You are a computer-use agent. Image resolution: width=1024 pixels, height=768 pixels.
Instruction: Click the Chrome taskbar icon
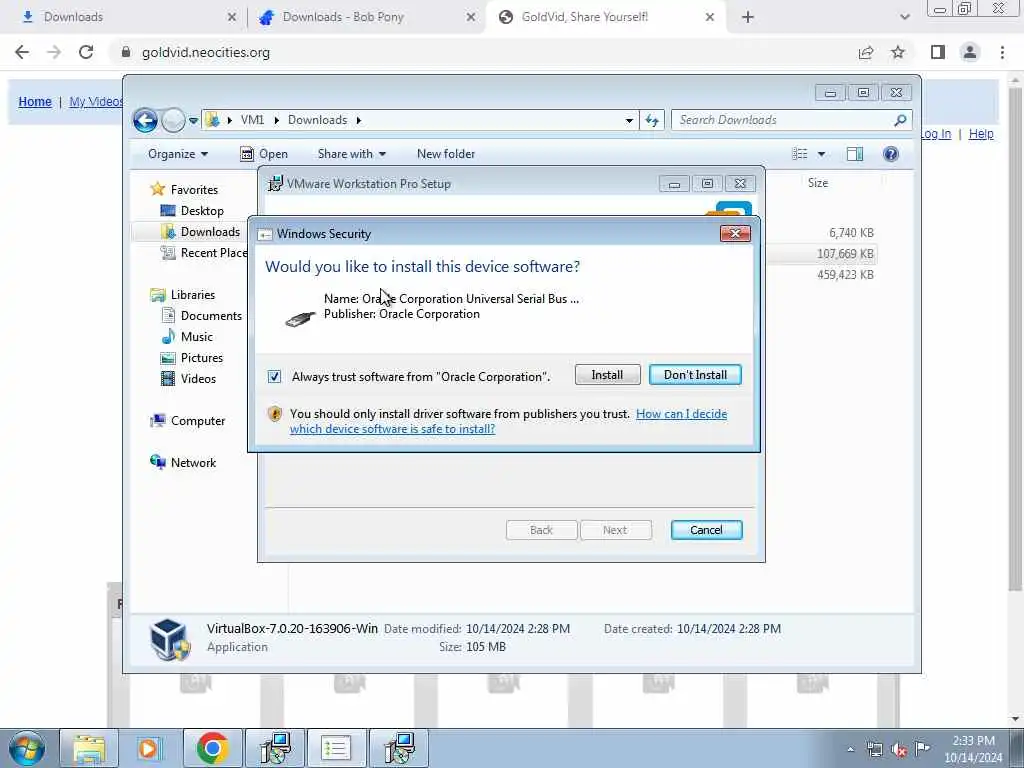tap(212, 748)
